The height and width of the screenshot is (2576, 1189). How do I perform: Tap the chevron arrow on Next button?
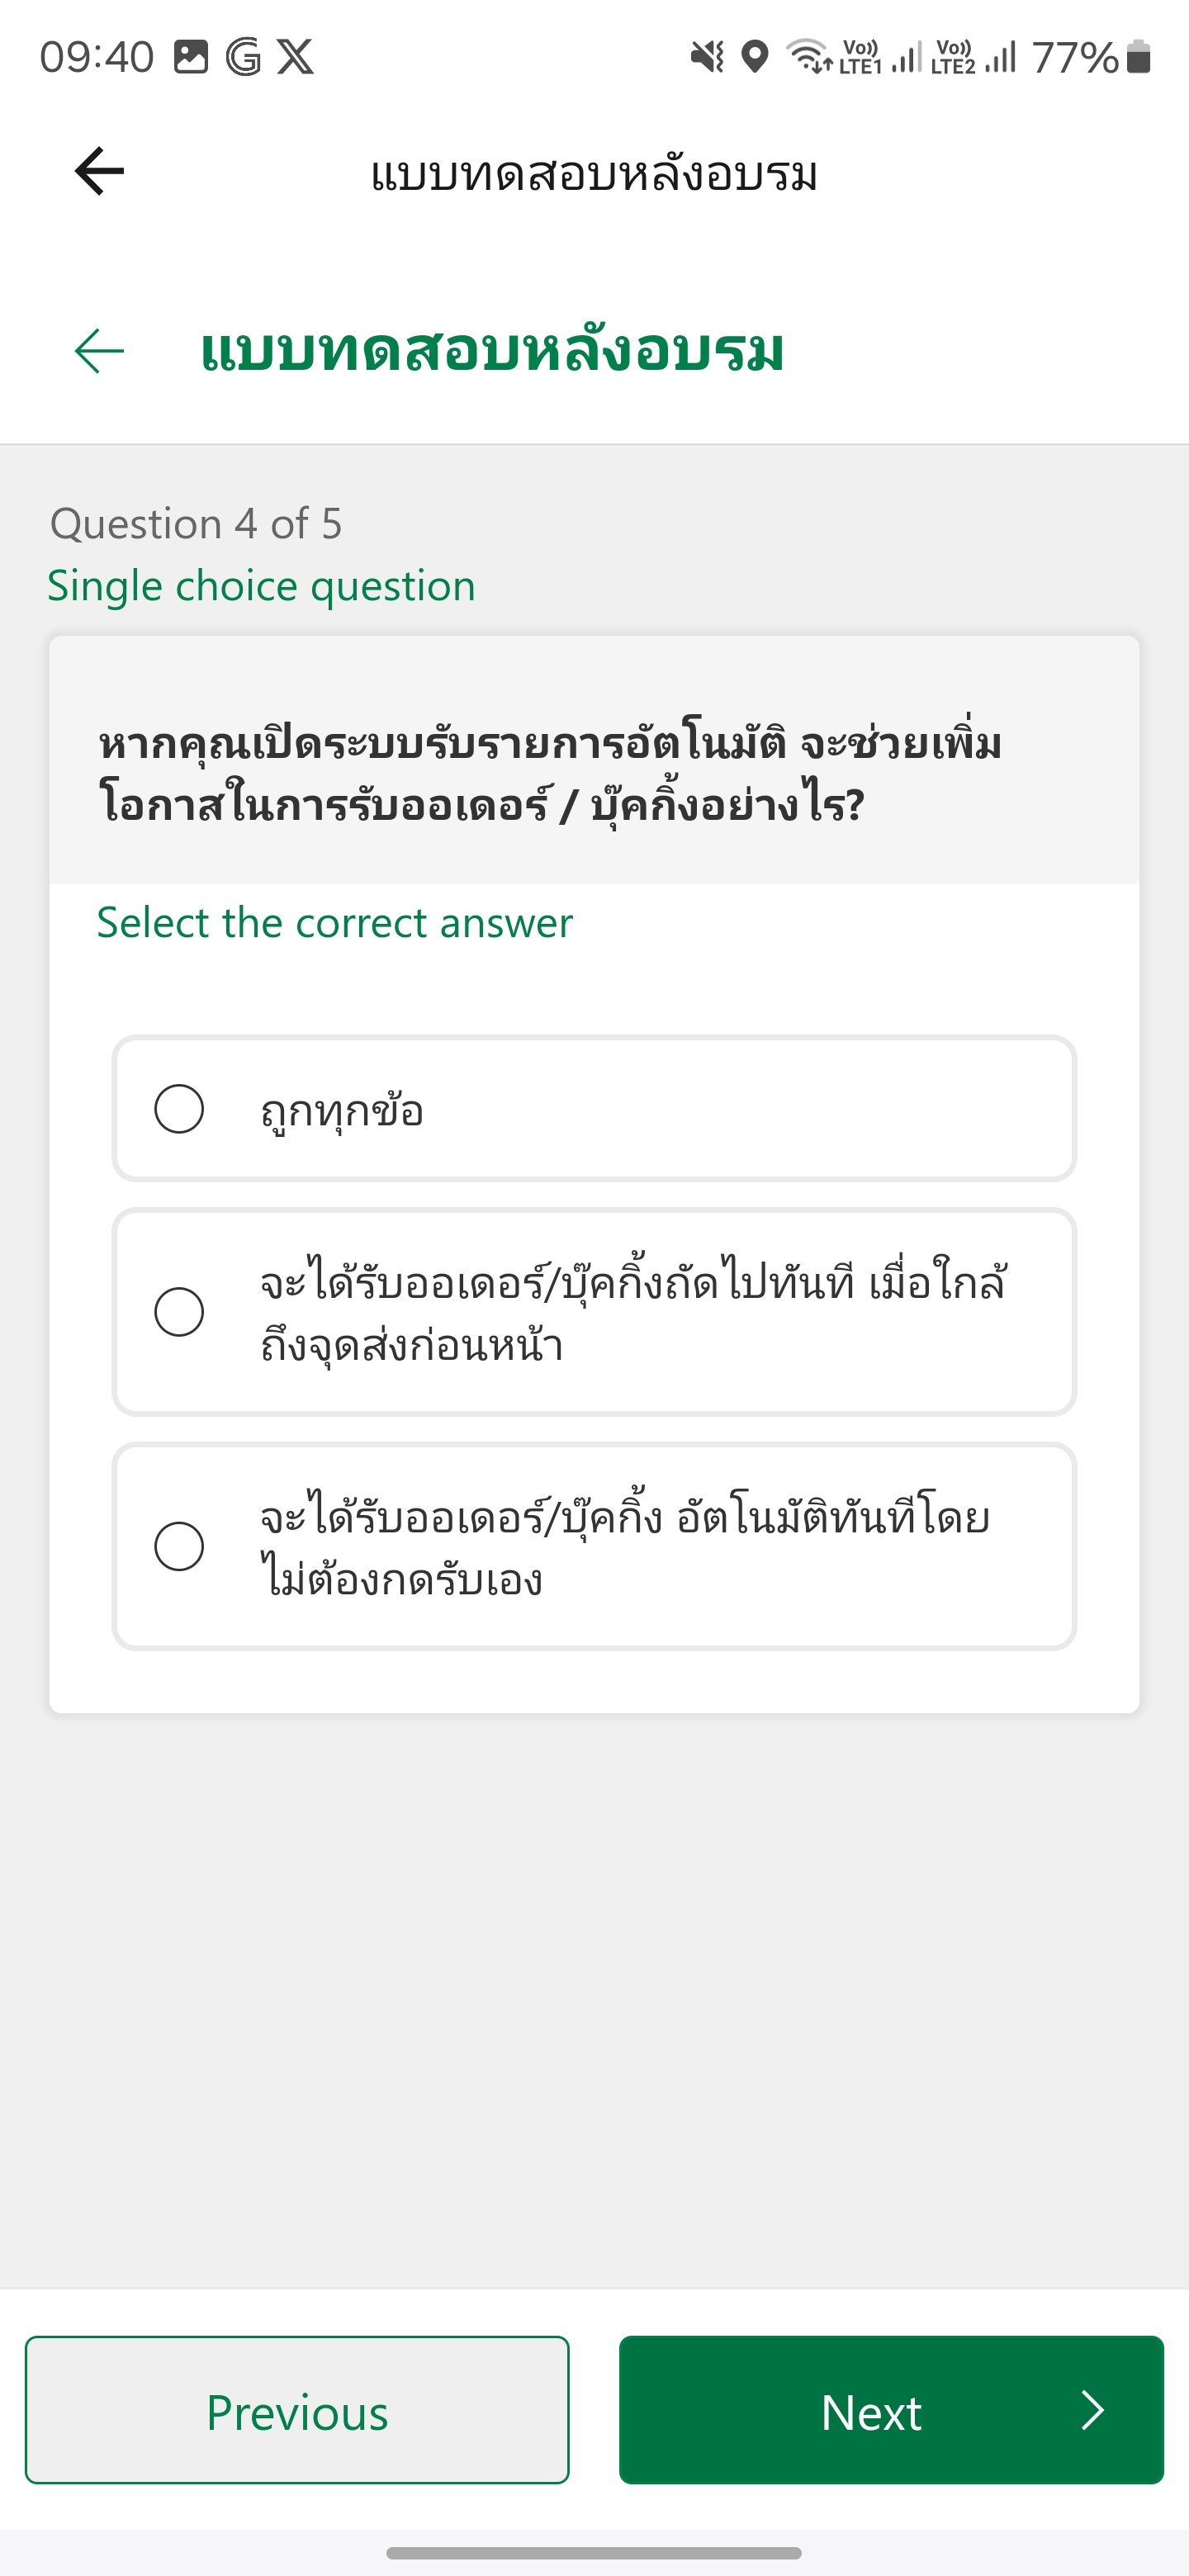click(1093, 2410)
